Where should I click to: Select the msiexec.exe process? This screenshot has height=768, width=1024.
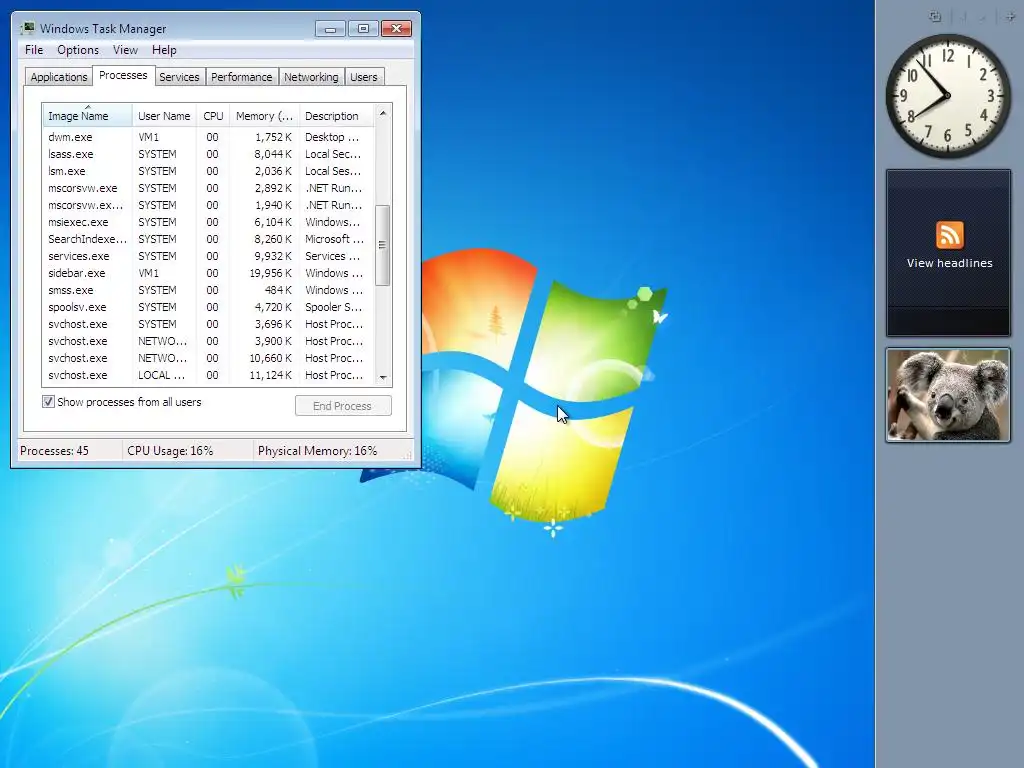pos(209,222)
